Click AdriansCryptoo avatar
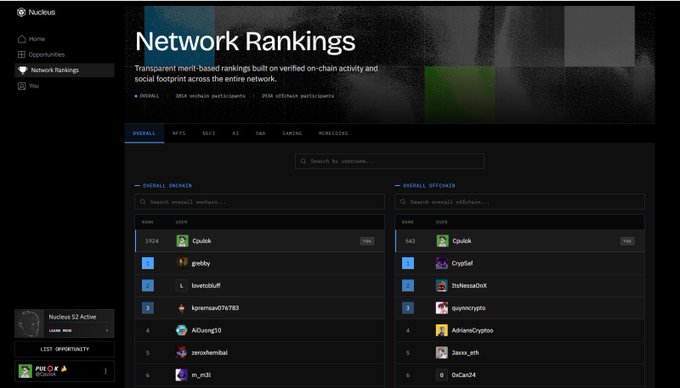Viewport: 680px width, 388px height. pos(442,330)
